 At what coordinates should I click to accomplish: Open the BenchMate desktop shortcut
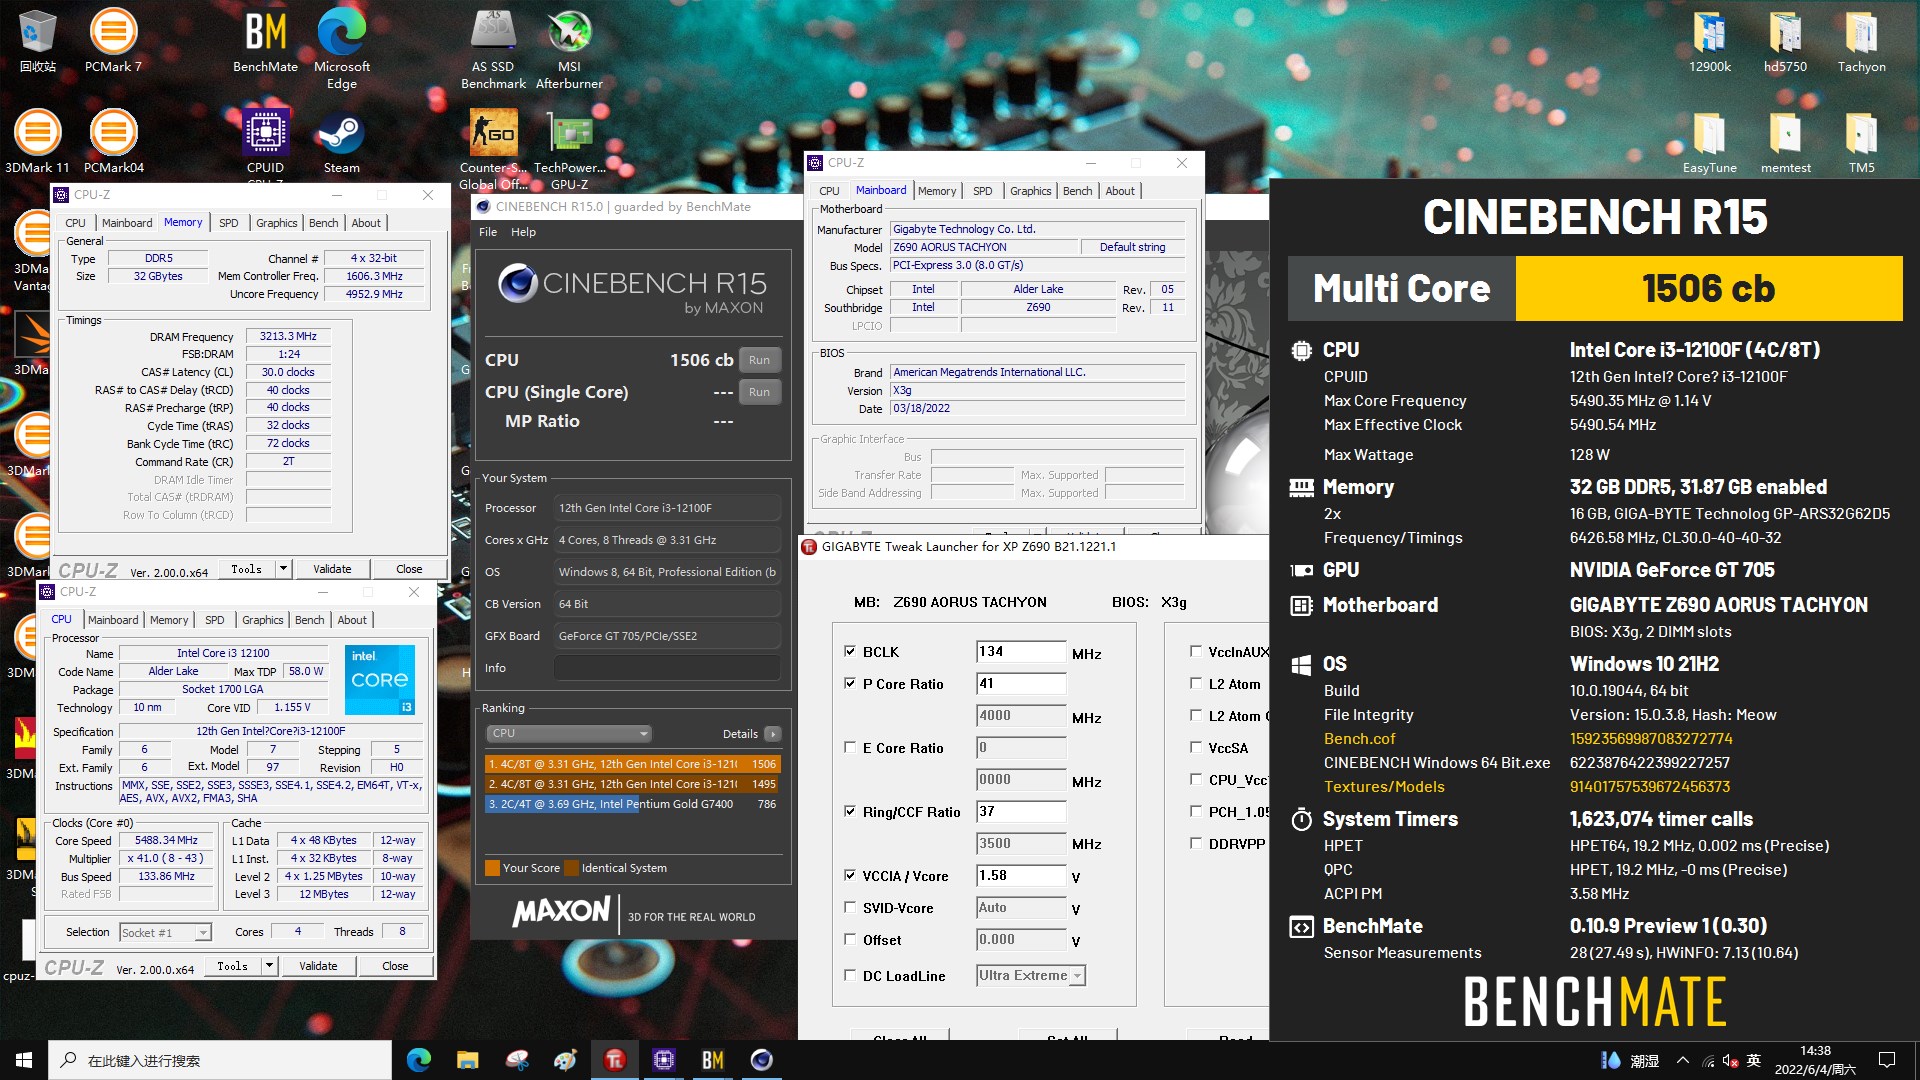[265, 42]
